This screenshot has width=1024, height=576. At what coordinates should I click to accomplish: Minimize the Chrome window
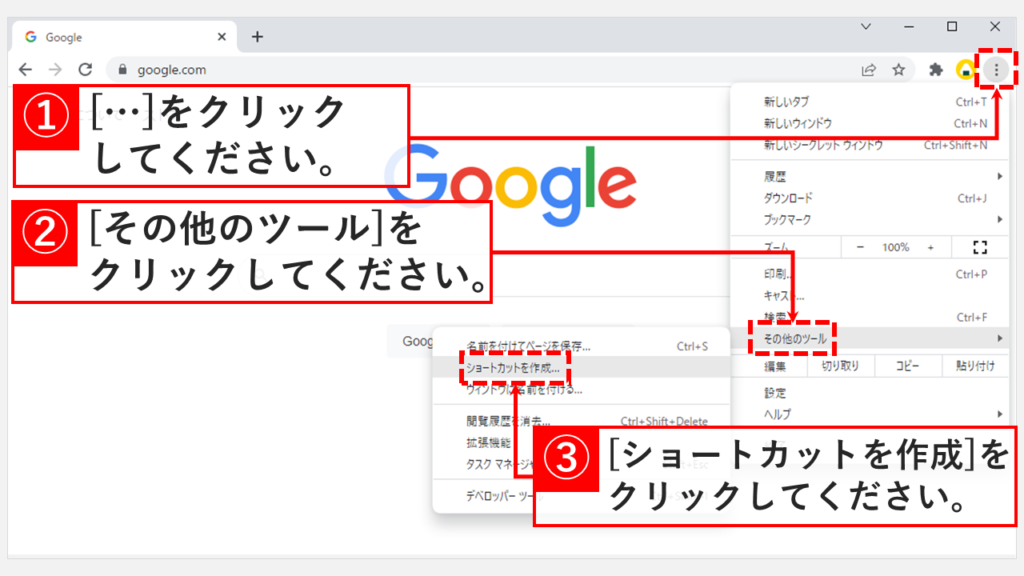(x=908, y=27)
